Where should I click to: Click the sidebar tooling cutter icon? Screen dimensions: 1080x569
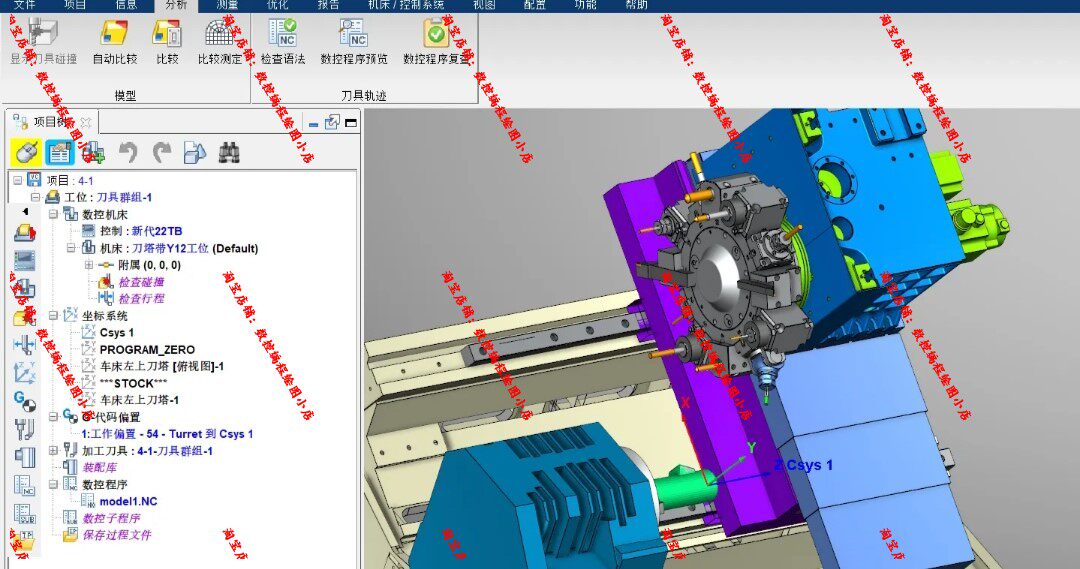tap(25, 428)
